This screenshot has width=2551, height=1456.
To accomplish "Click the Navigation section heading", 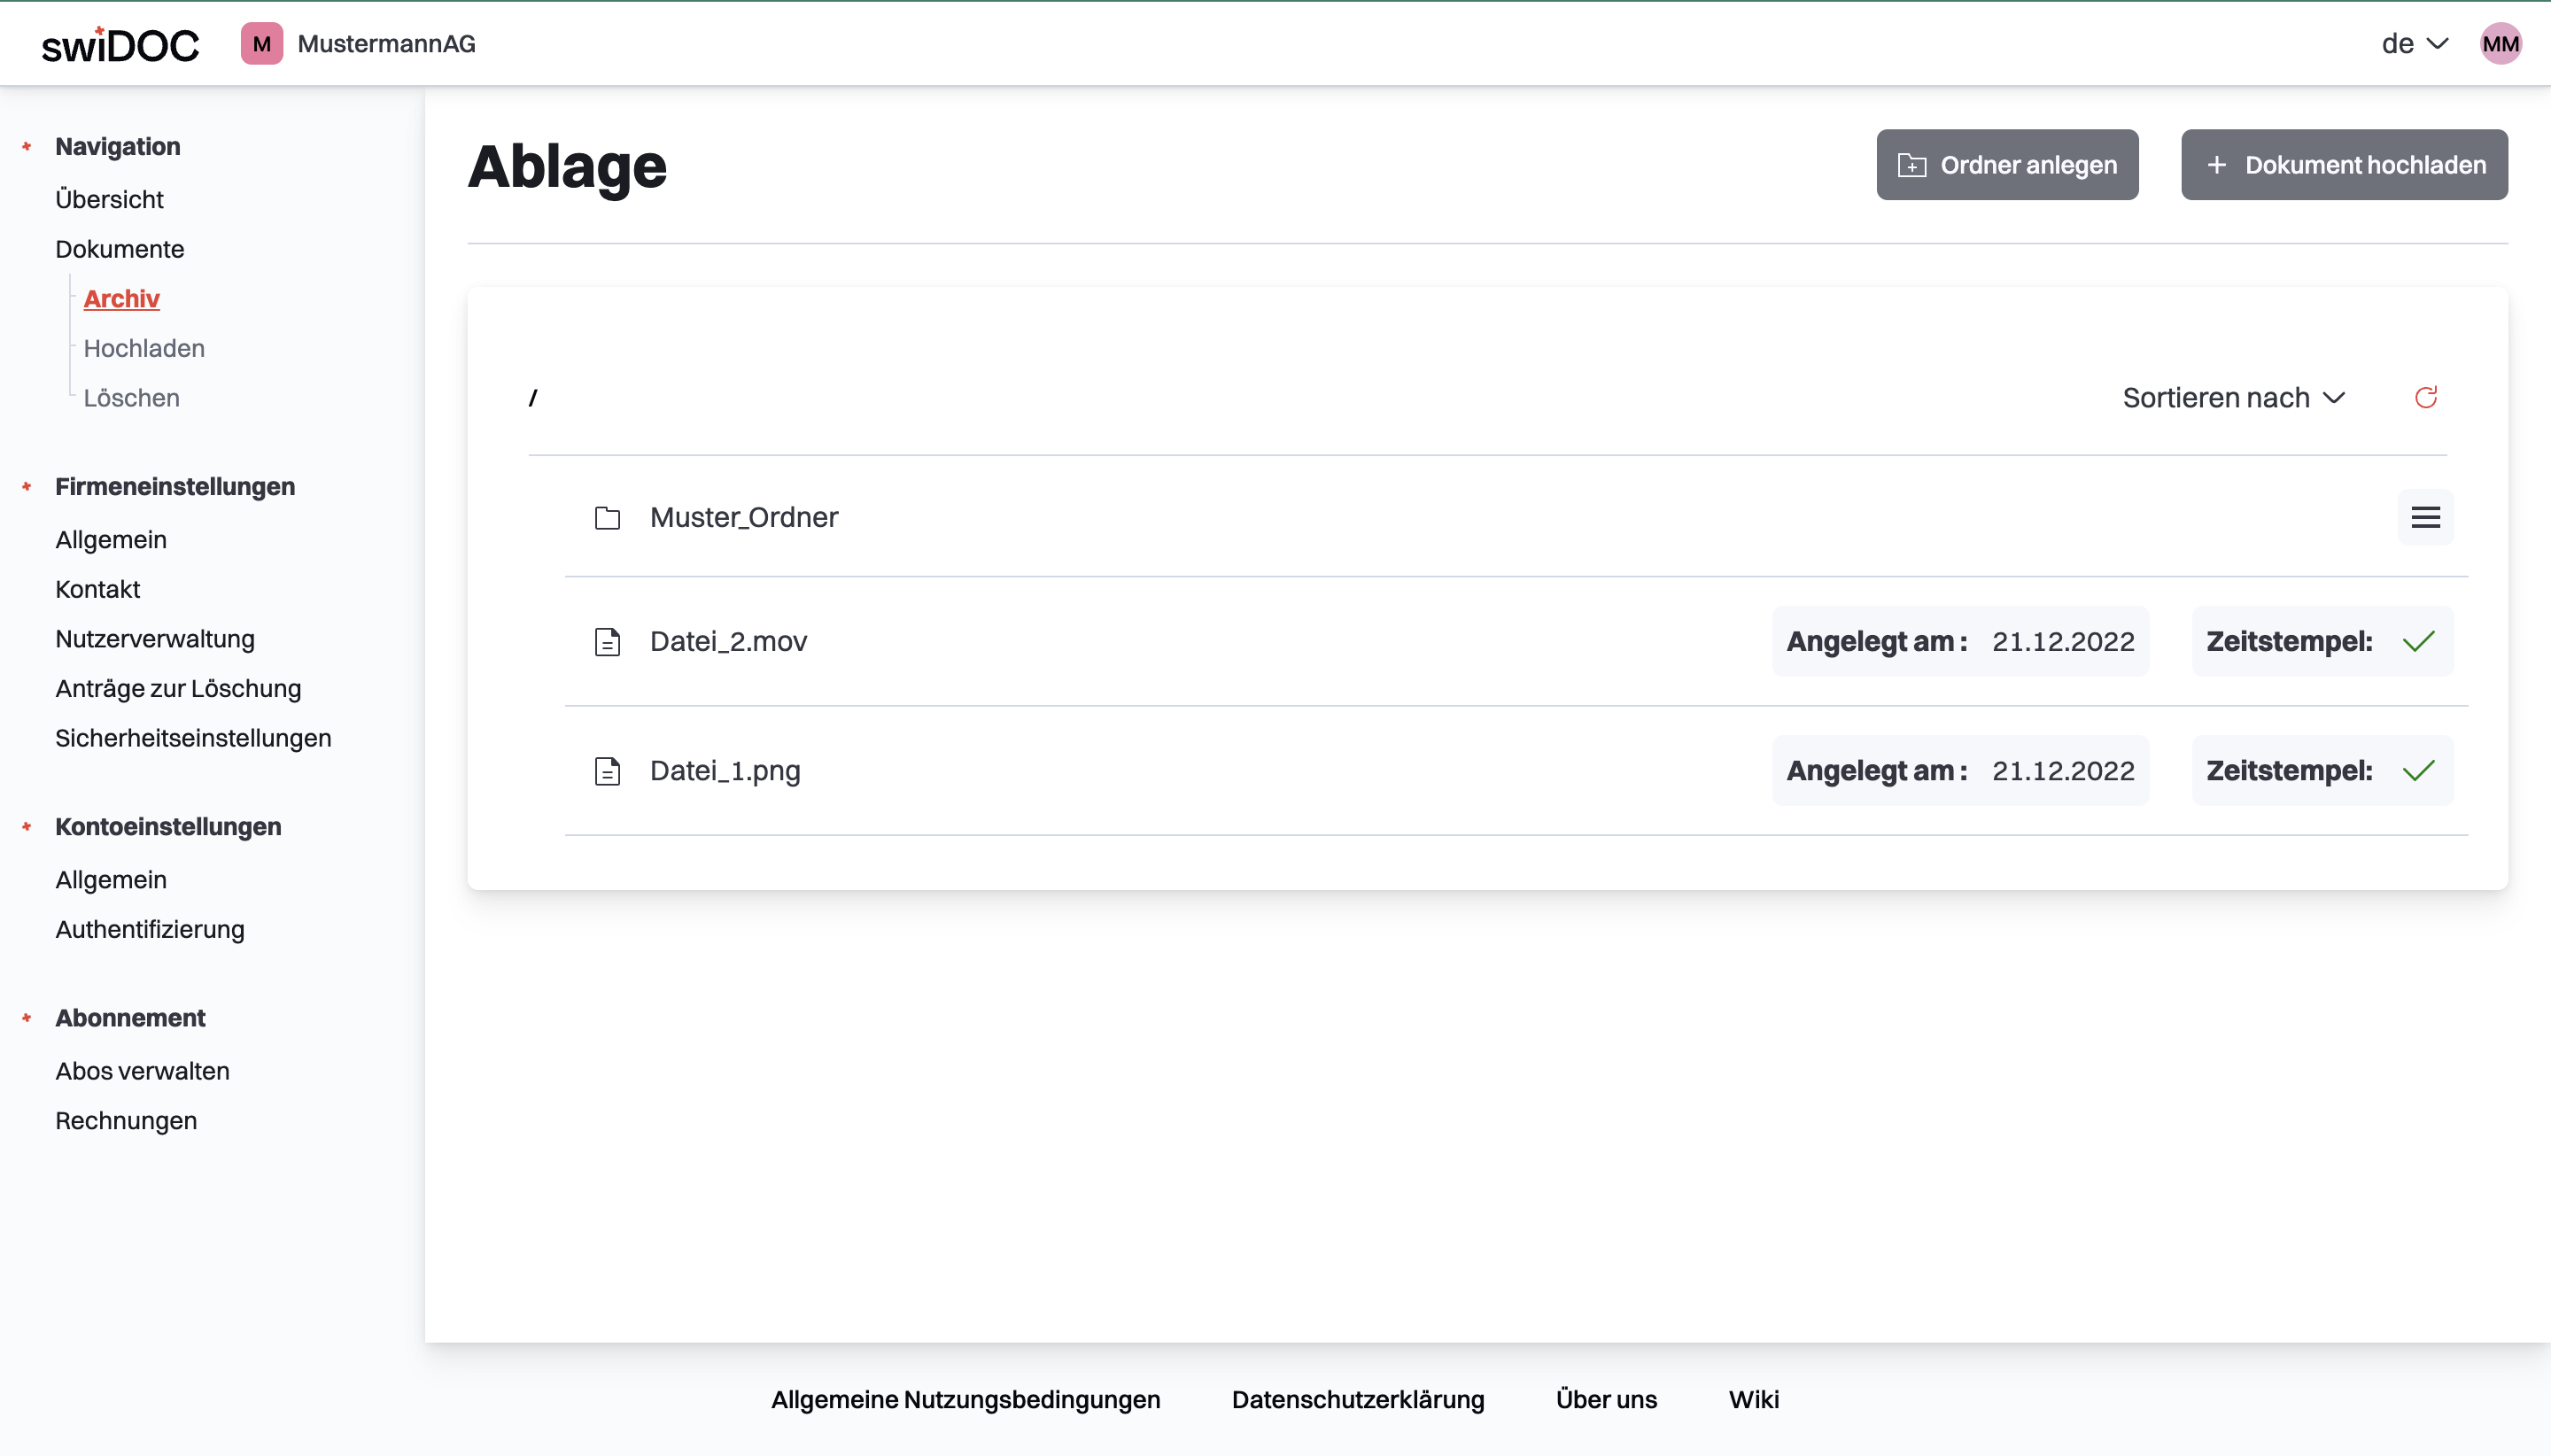I will click(117, 147).
